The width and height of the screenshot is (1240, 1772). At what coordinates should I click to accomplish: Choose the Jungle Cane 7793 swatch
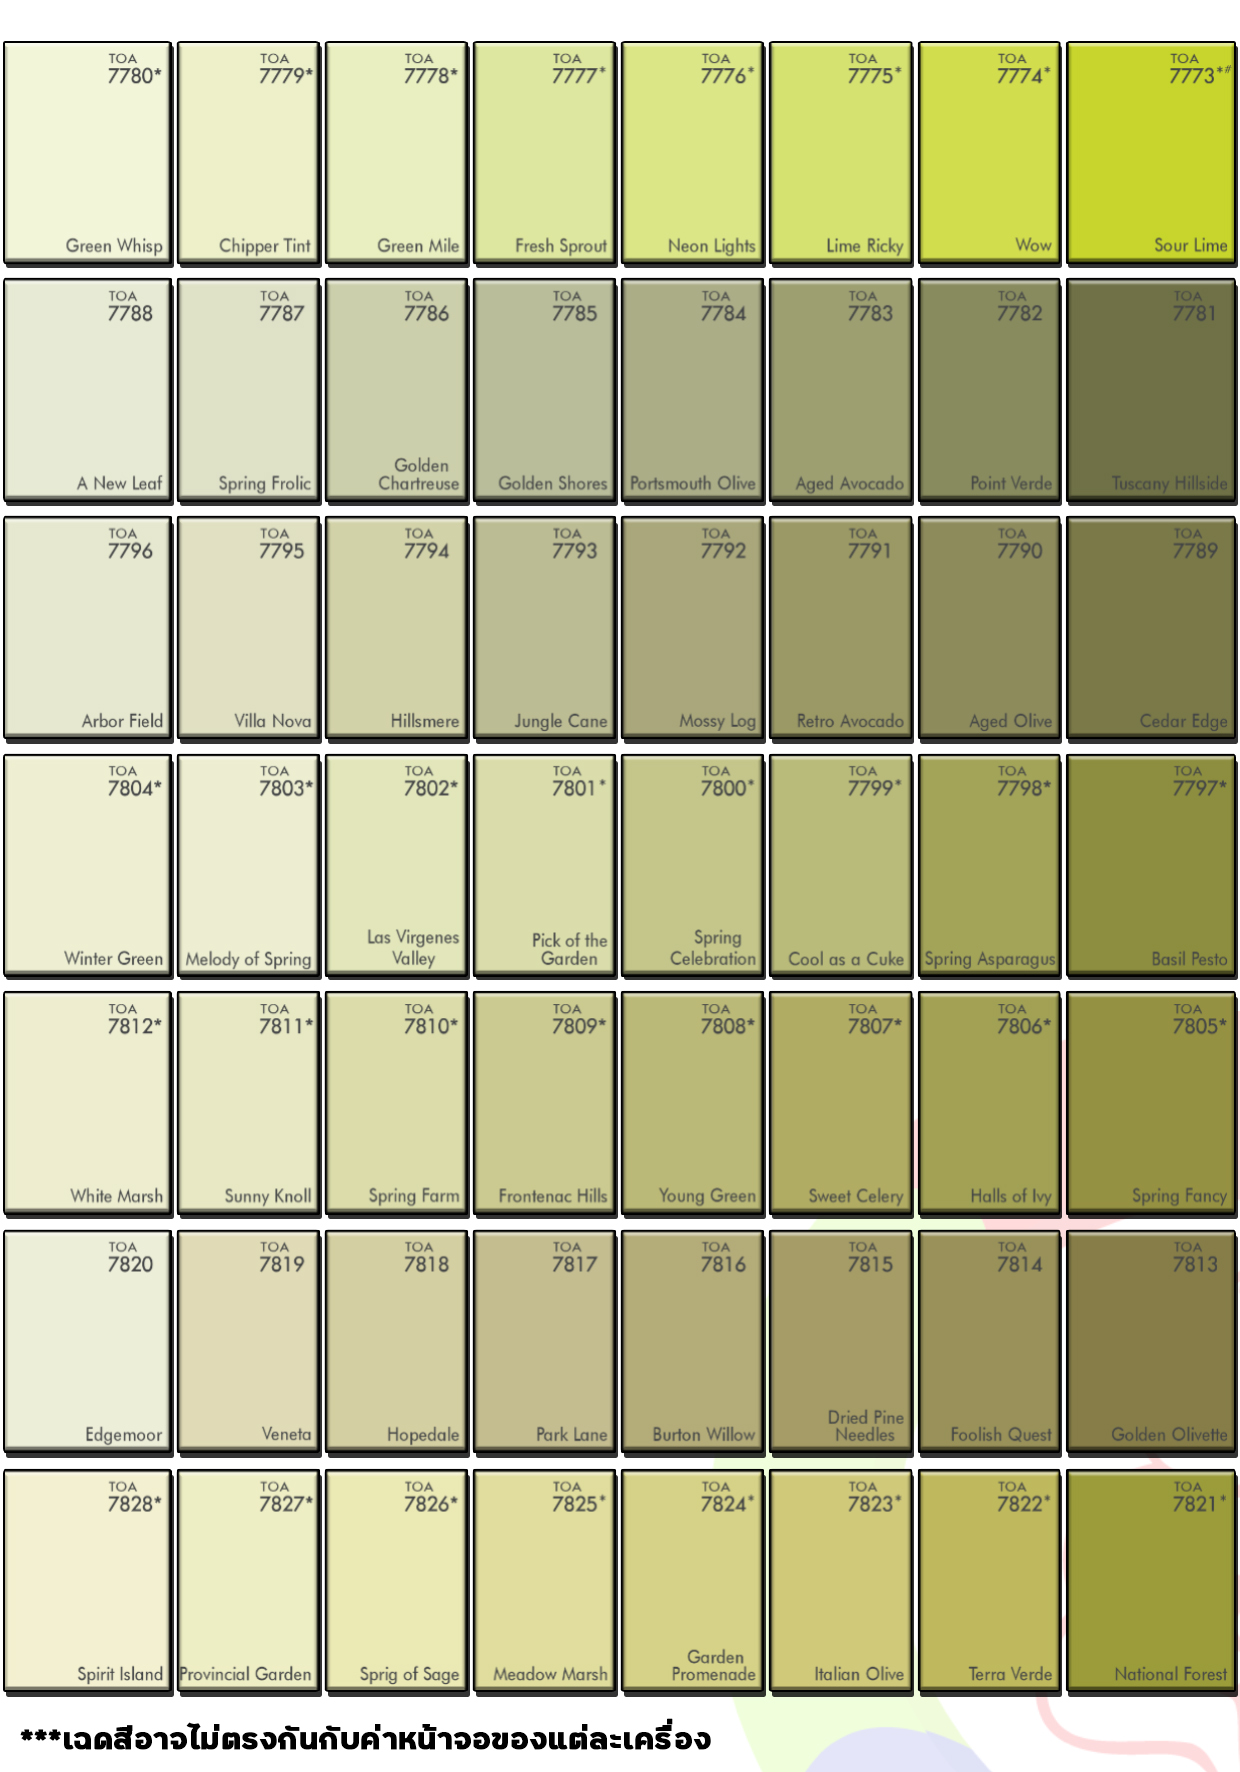(x=544, y=628)
